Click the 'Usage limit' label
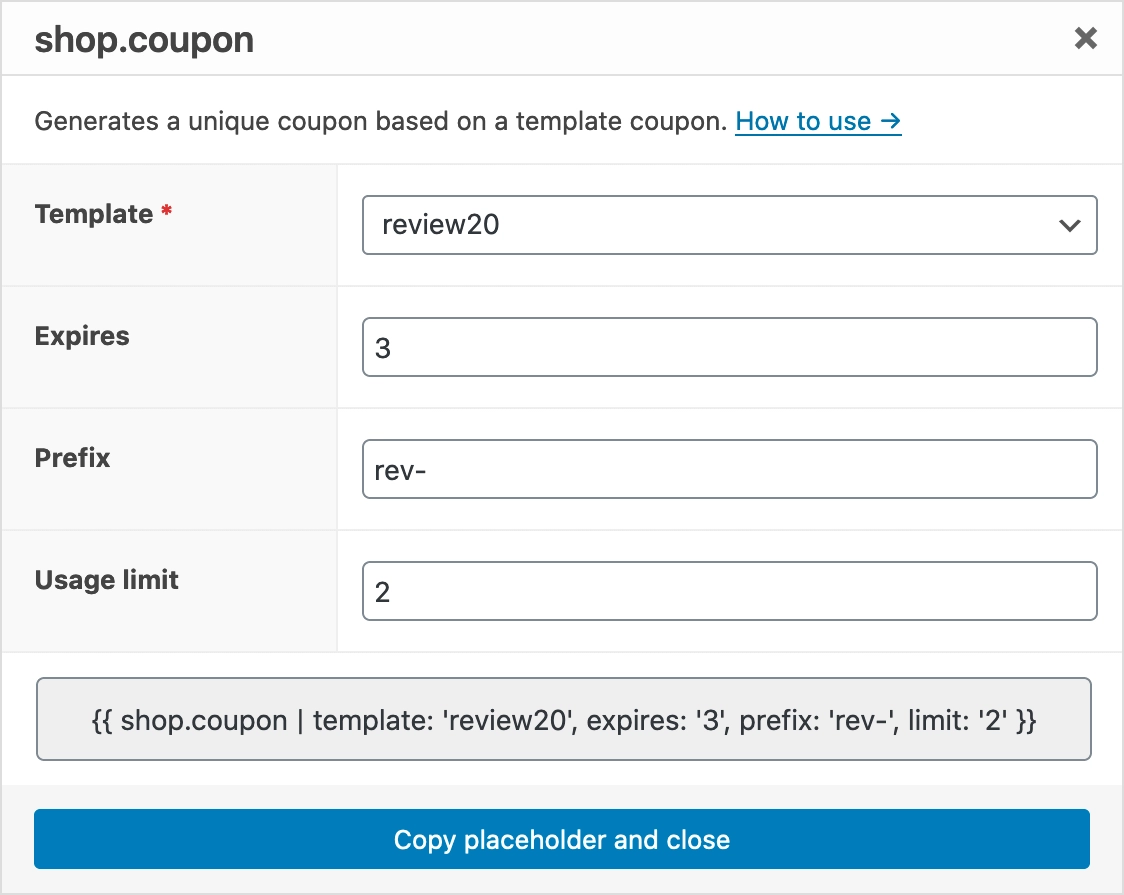This screenshot has height=895, width=1124. tap(107, 580)
